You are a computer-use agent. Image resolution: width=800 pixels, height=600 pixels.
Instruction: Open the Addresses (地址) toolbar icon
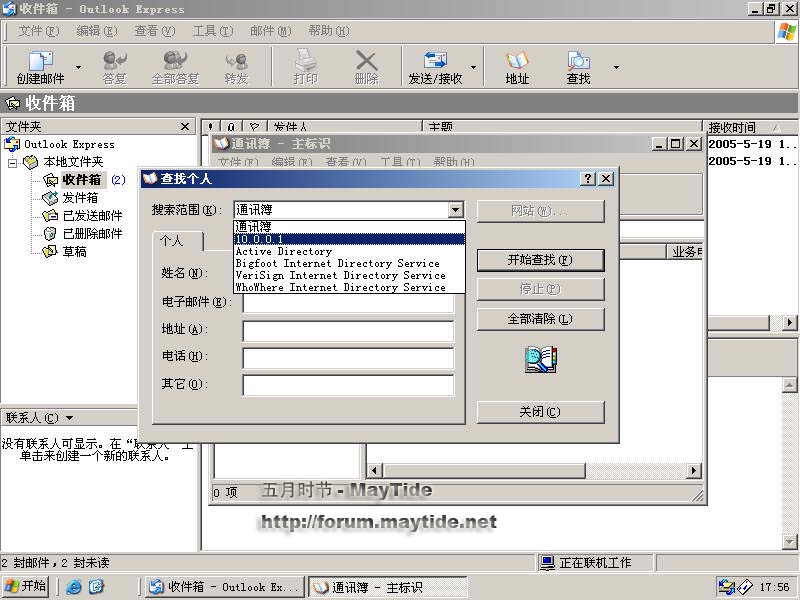517,66
